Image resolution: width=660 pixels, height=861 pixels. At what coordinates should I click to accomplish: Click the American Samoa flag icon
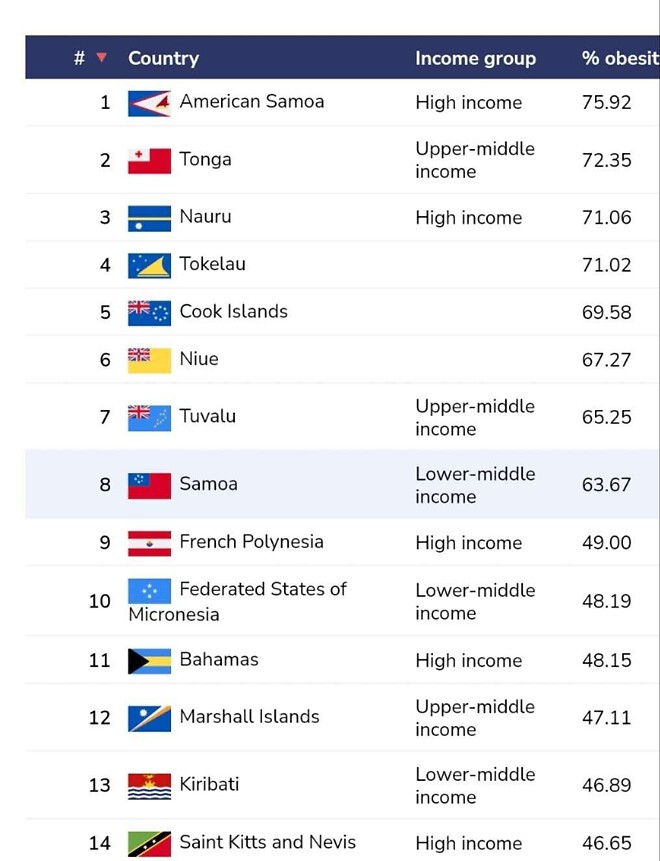(149, 103)
